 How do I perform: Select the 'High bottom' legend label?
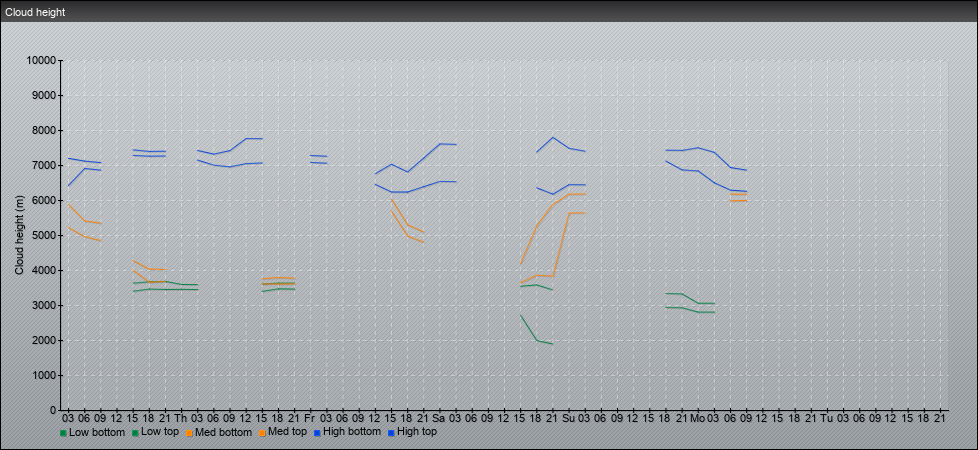(351, 432)
